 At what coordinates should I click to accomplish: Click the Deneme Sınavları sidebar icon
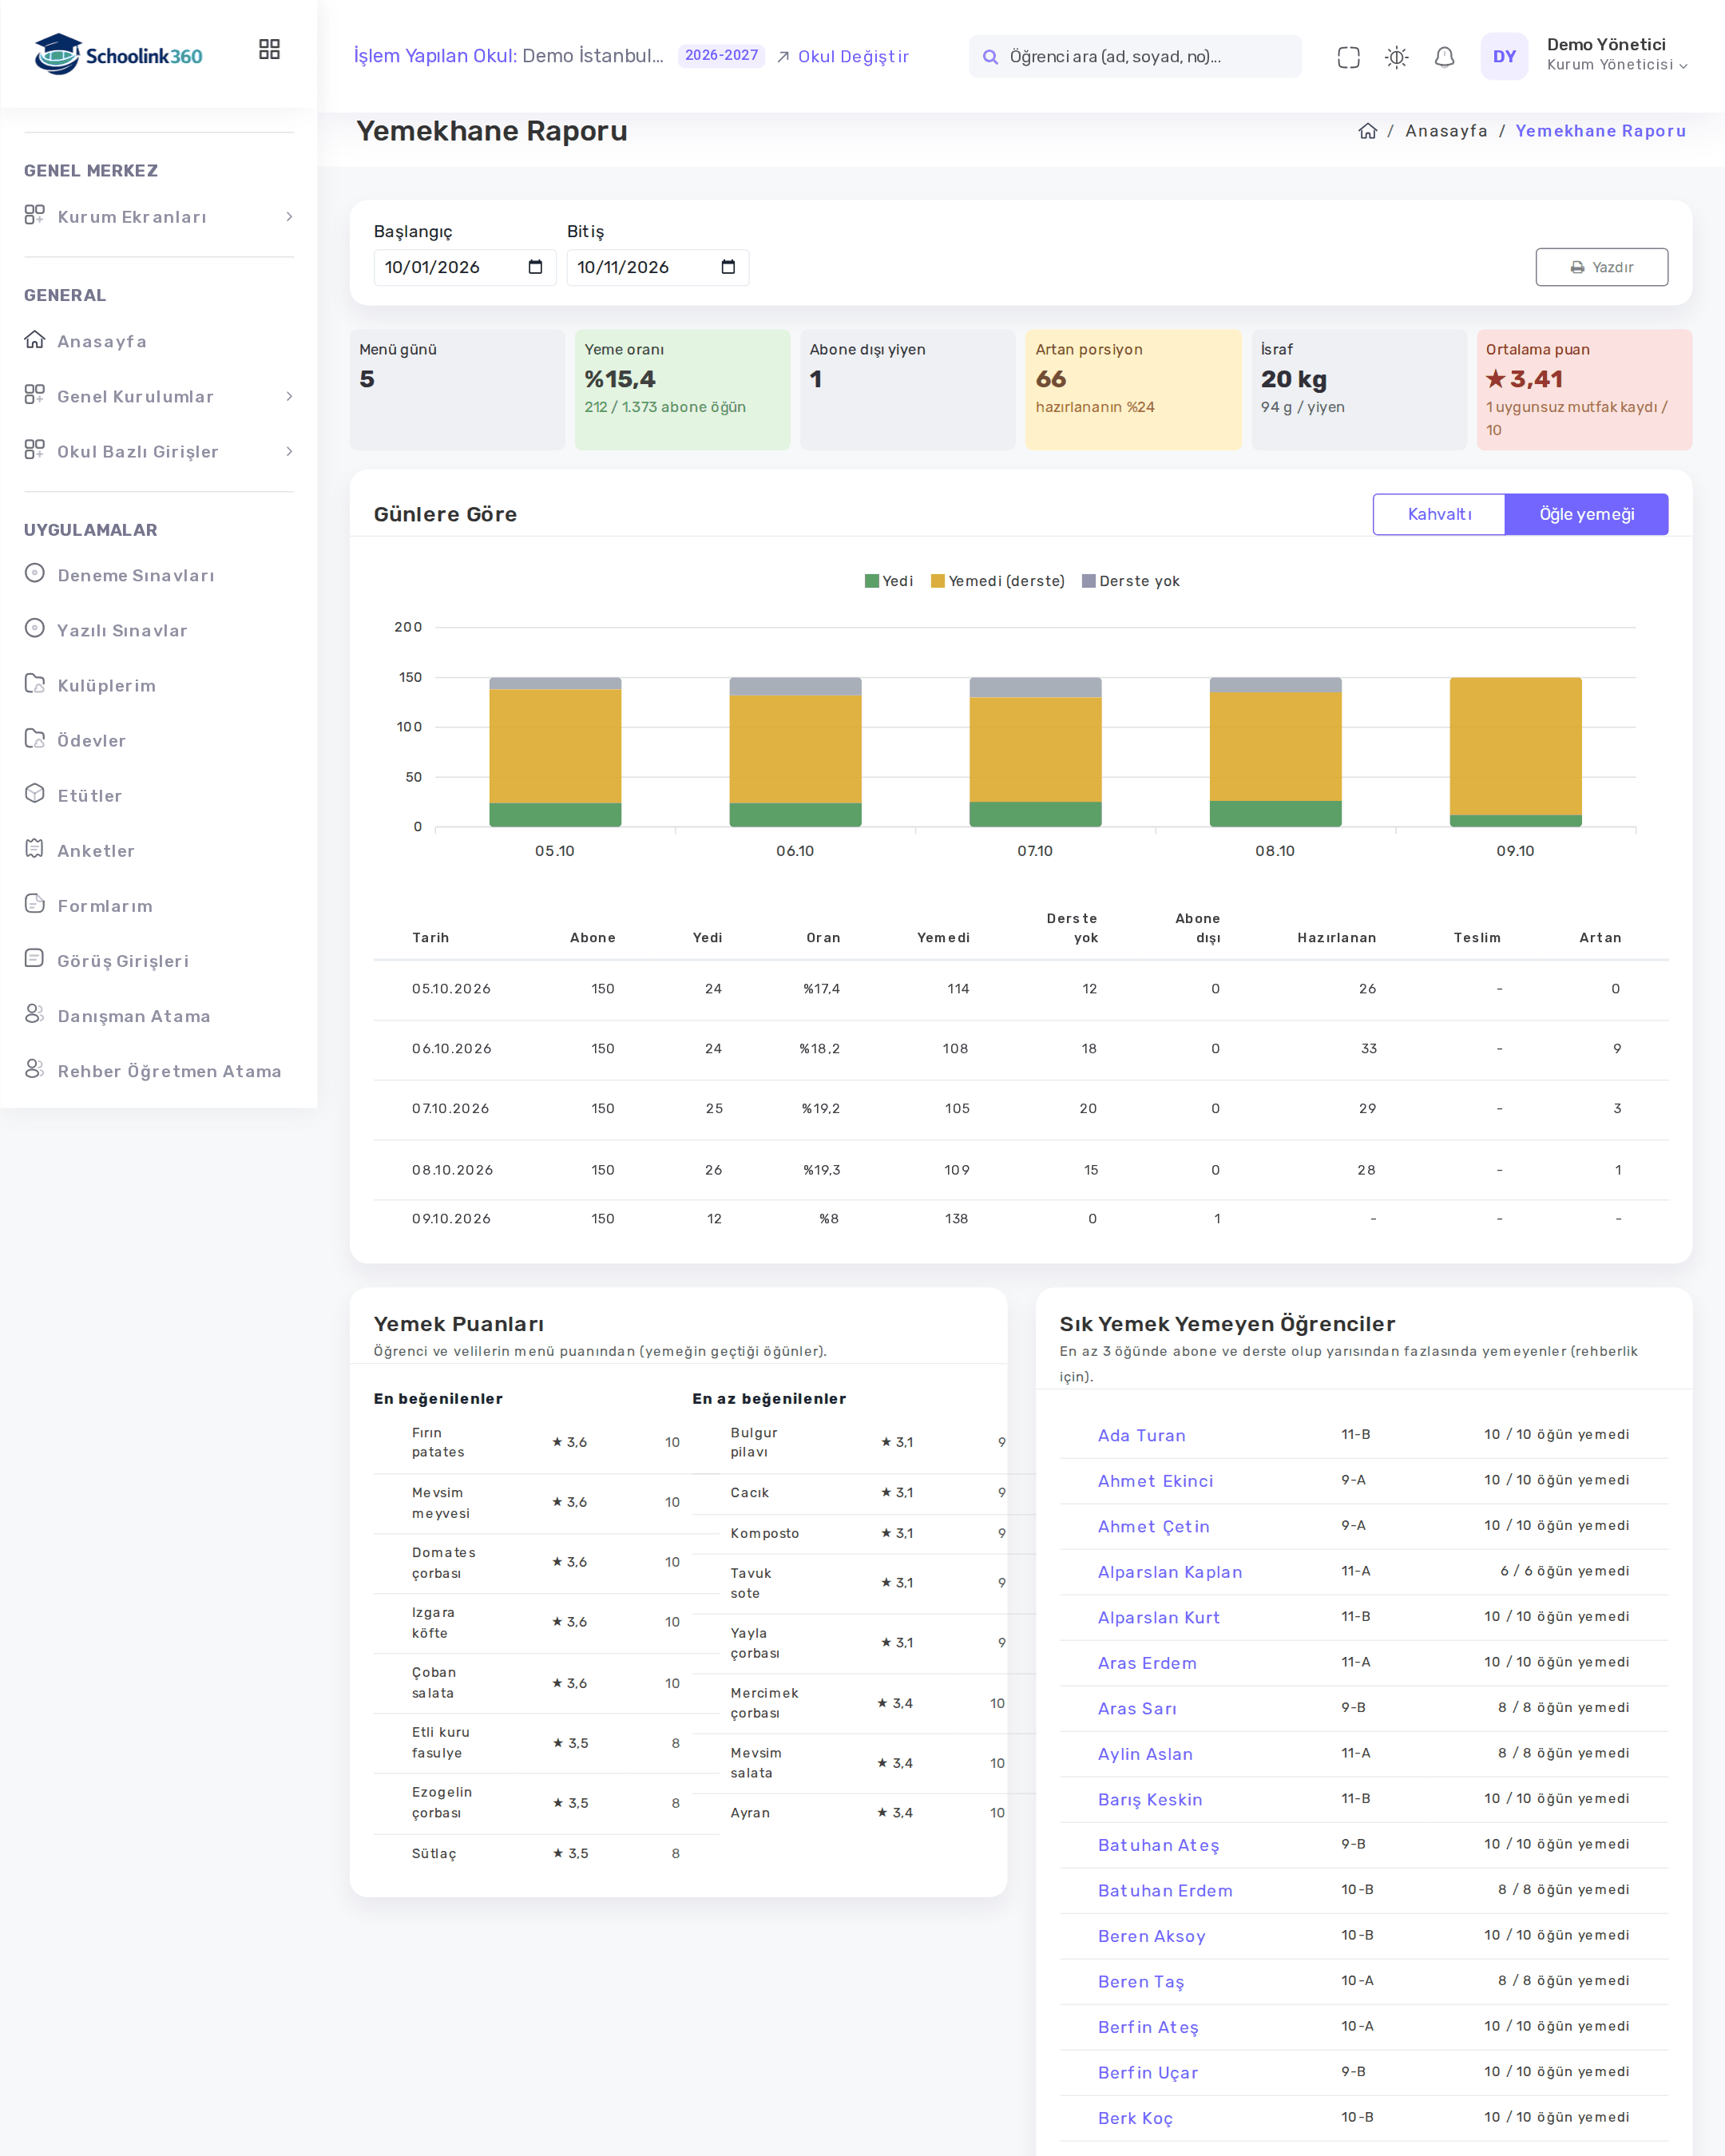pyautogui.click(x=35, y=574)
